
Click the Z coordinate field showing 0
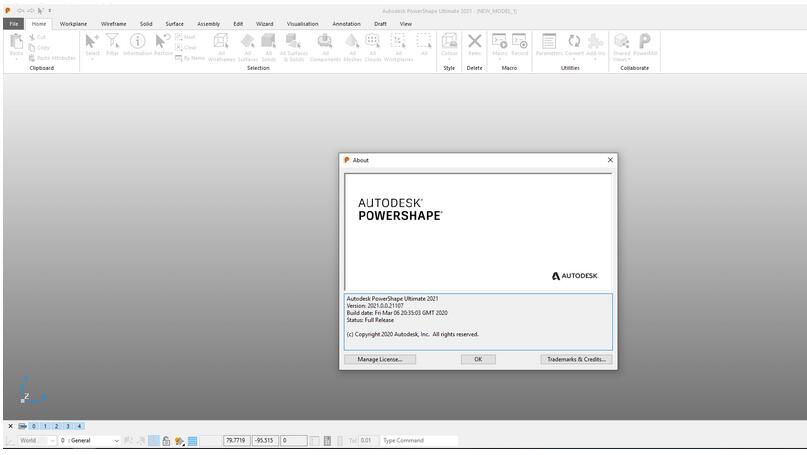[x=294, y=441]
